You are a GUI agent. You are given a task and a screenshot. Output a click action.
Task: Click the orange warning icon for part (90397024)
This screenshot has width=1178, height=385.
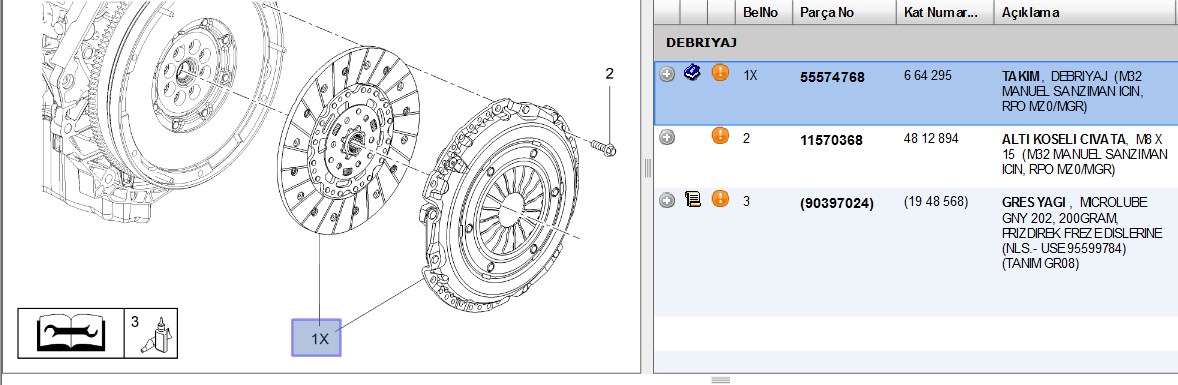[720, 199]
